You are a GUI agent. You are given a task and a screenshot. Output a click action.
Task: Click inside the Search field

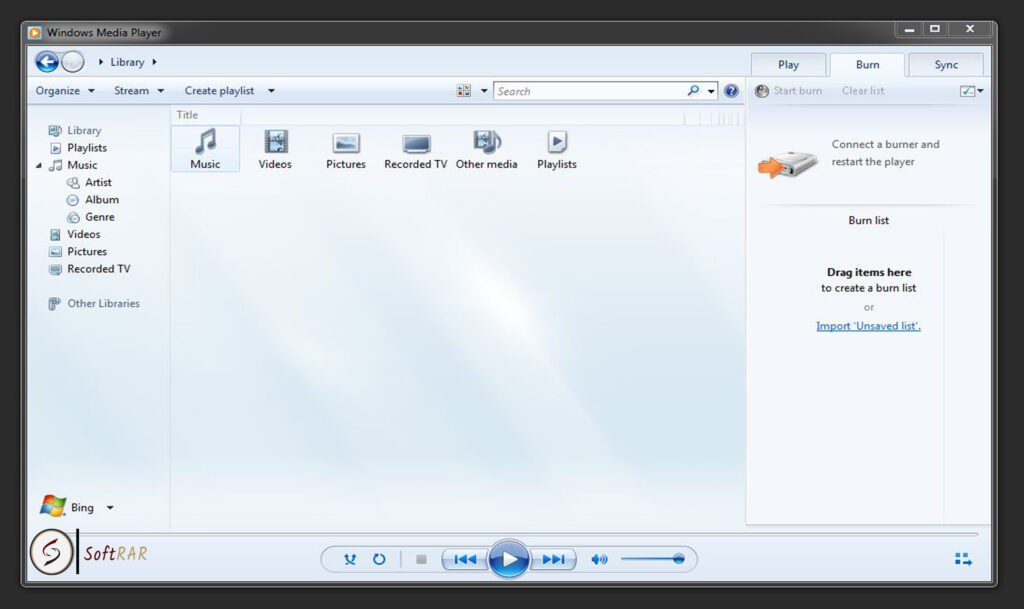(591, 91)
